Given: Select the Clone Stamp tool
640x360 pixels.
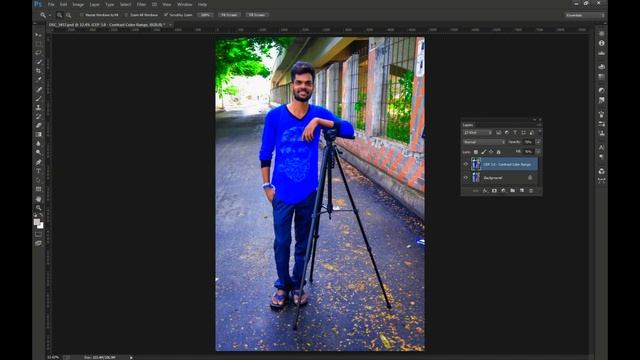Looking at the screenshot, I should coord(38,108).
